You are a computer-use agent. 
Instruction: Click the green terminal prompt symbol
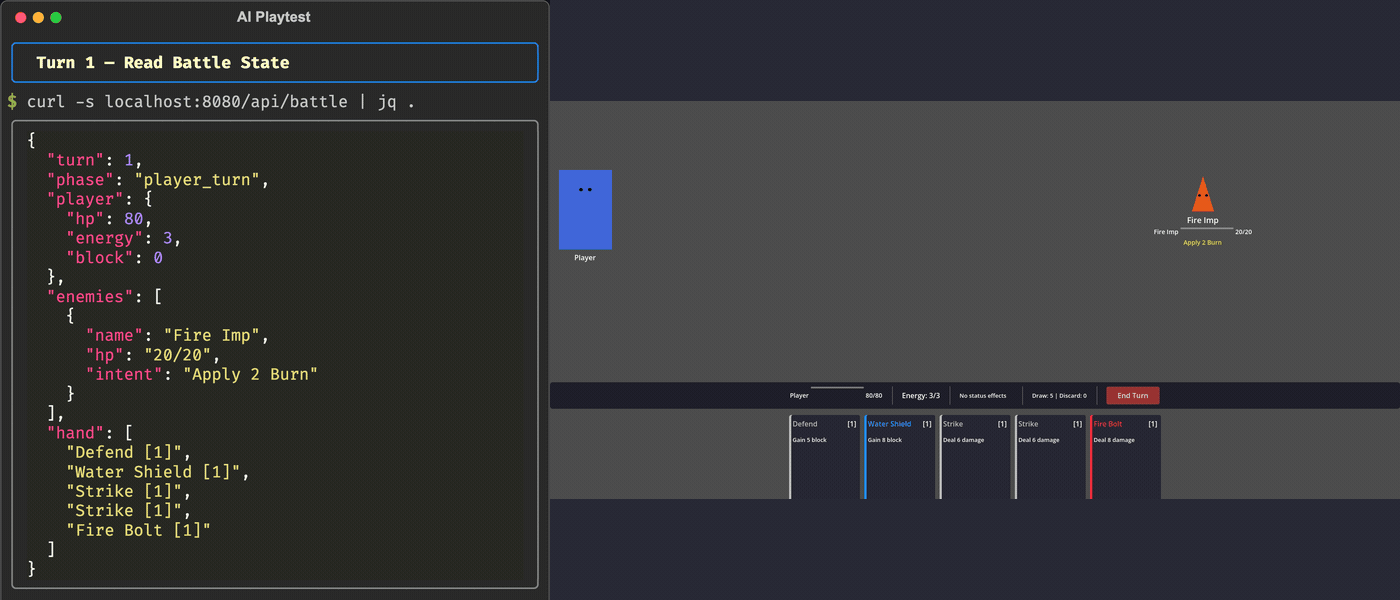click(x=13, y=101)
